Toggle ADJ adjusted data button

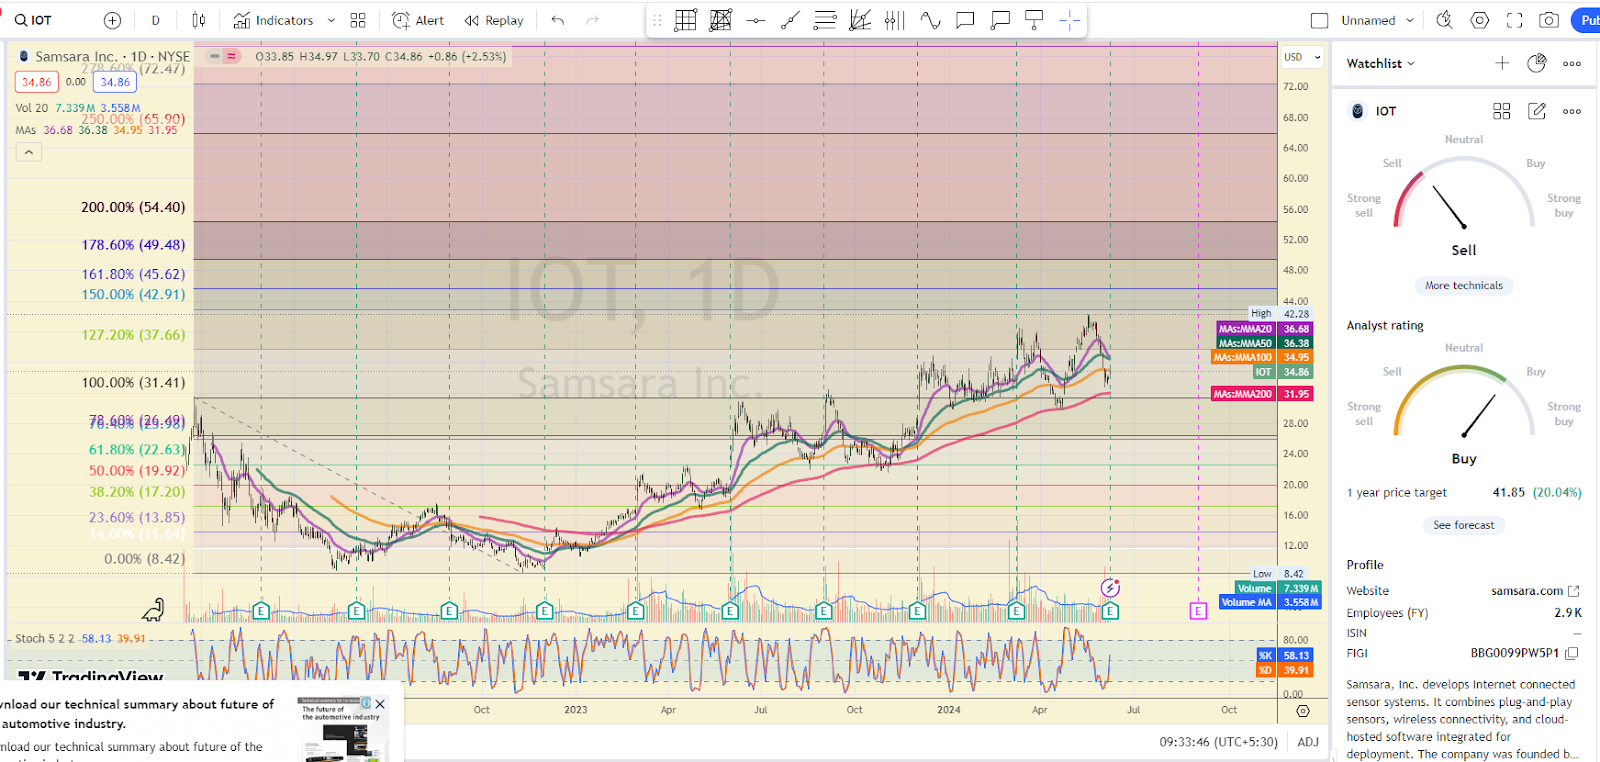coord(1308,742)
